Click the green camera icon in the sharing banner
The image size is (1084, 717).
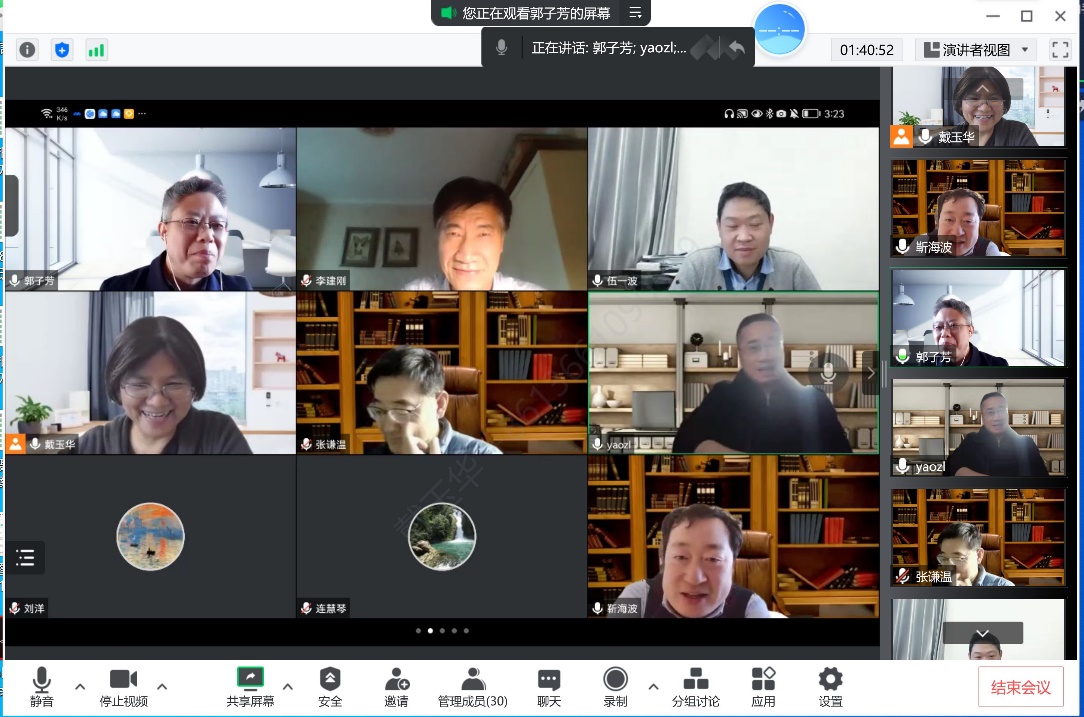(x=448, y=13)
